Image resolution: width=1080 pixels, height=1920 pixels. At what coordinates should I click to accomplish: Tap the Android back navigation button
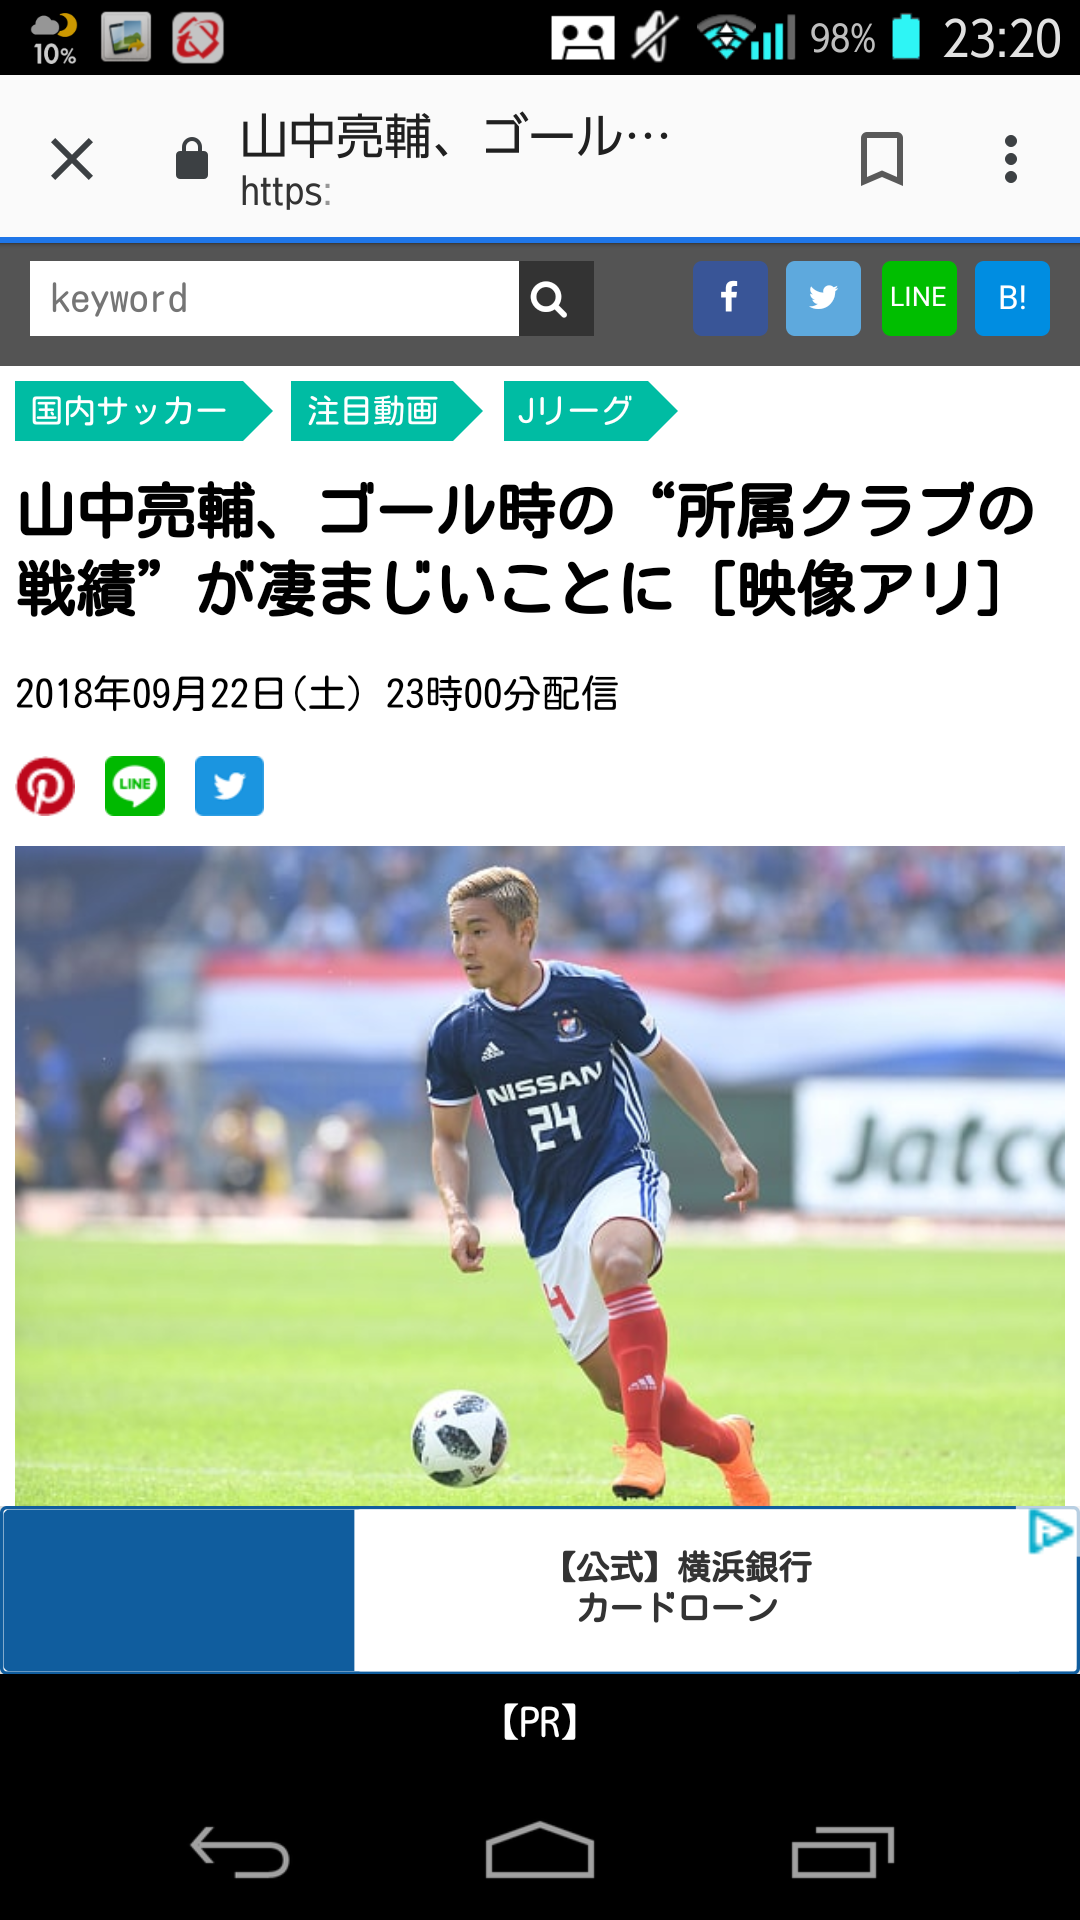pyautogui.click(x=240, y=1852)
